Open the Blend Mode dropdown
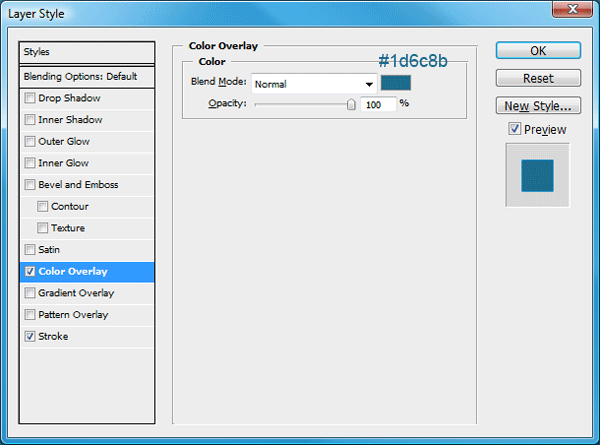Image resolution: width=600 pixels, height=445 pixels. 314,84
